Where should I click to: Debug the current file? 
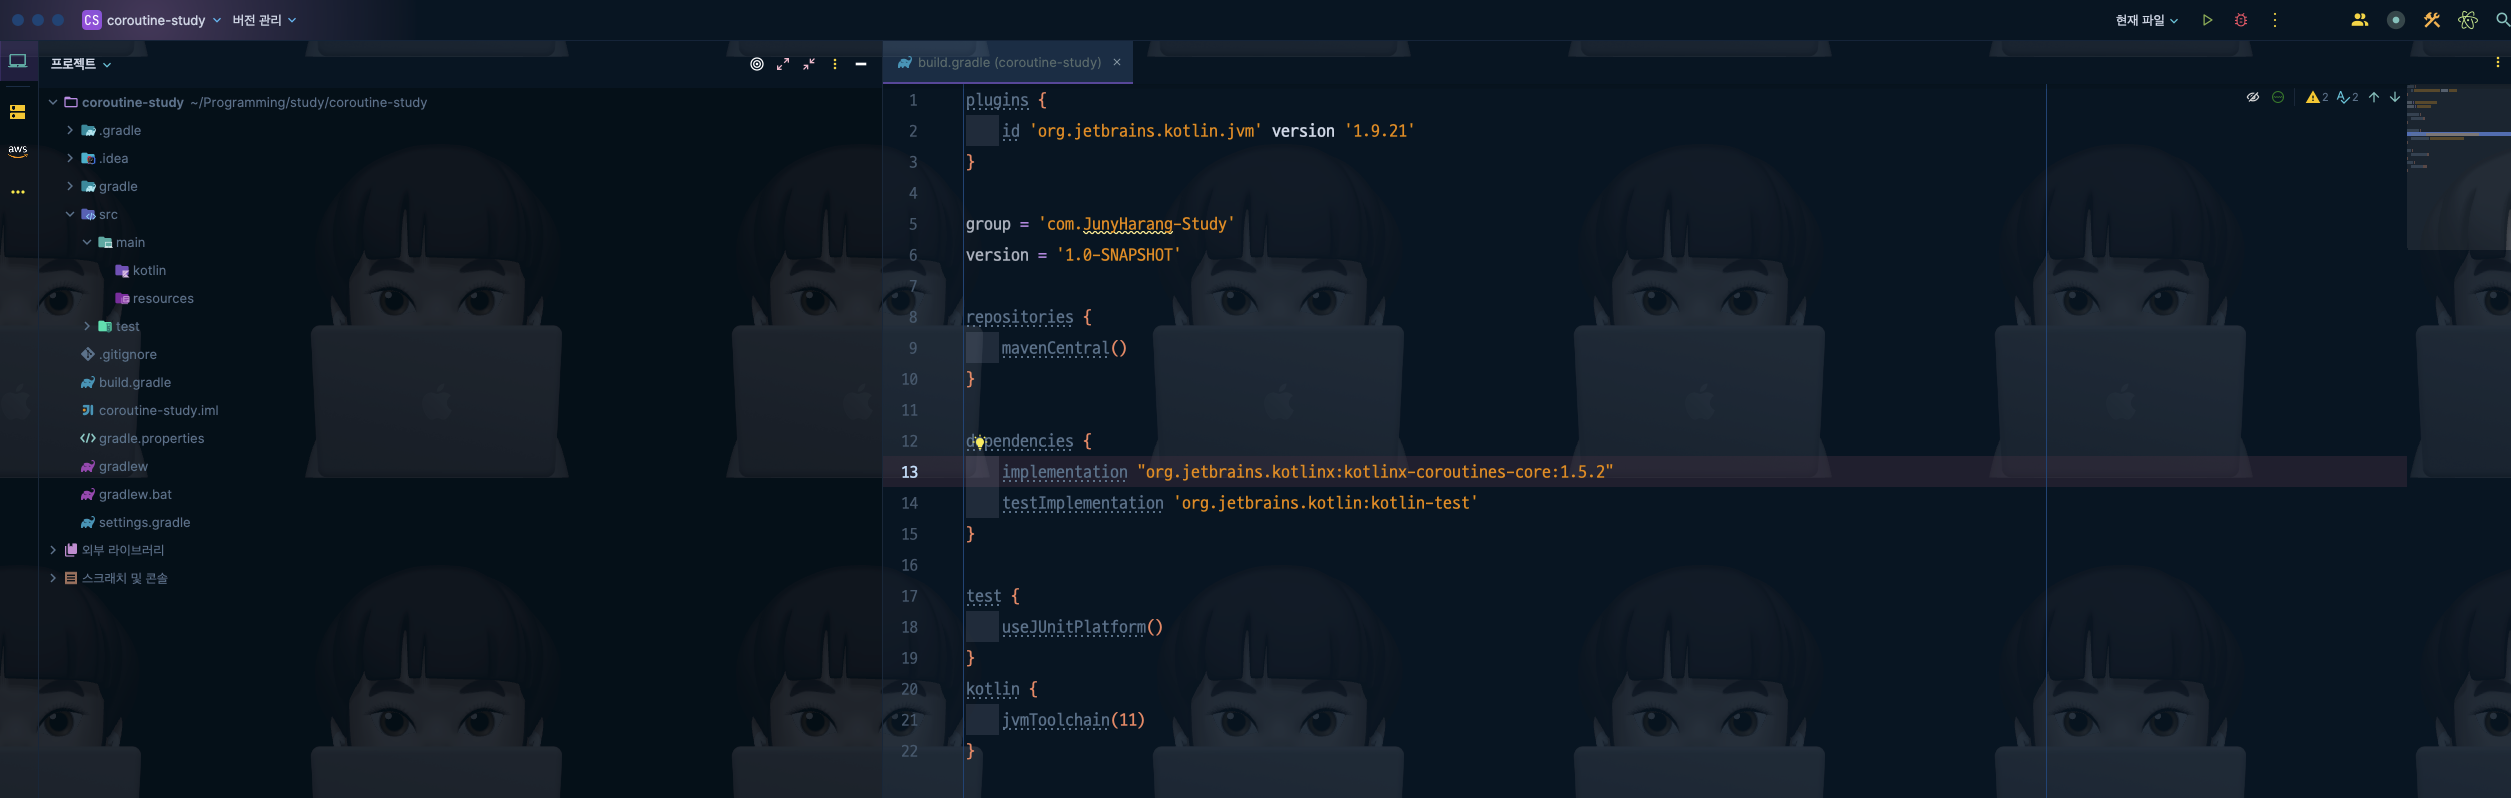2241,20
